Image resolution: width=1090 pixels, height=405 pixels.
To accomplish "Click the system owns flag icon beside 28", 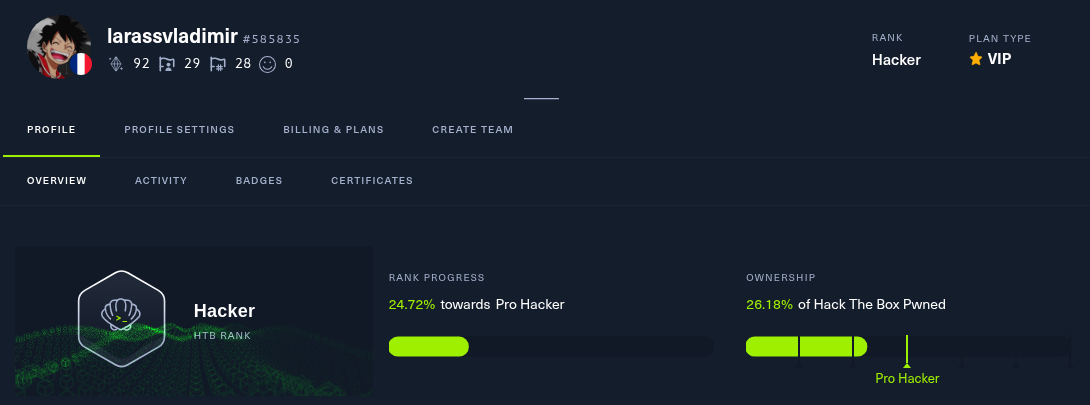I will (218, 64).
